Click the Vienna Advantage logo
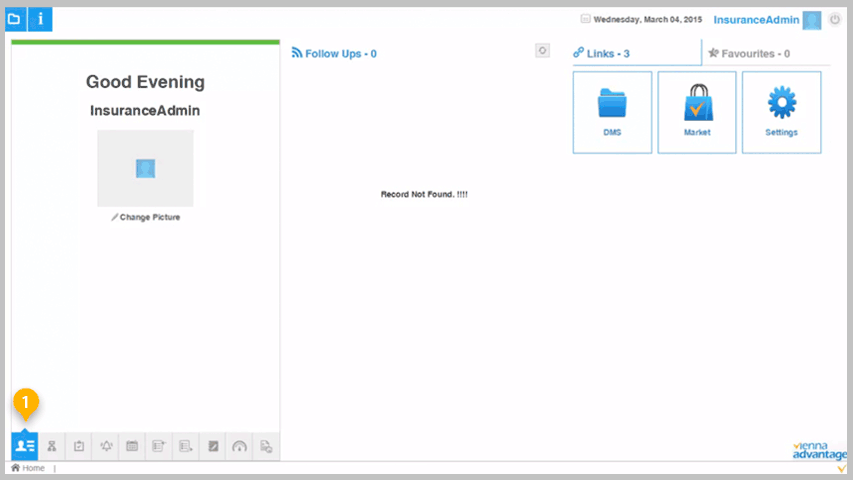This screenshot has width=853, height=480. pyautogui.click(x=820, y=451)
